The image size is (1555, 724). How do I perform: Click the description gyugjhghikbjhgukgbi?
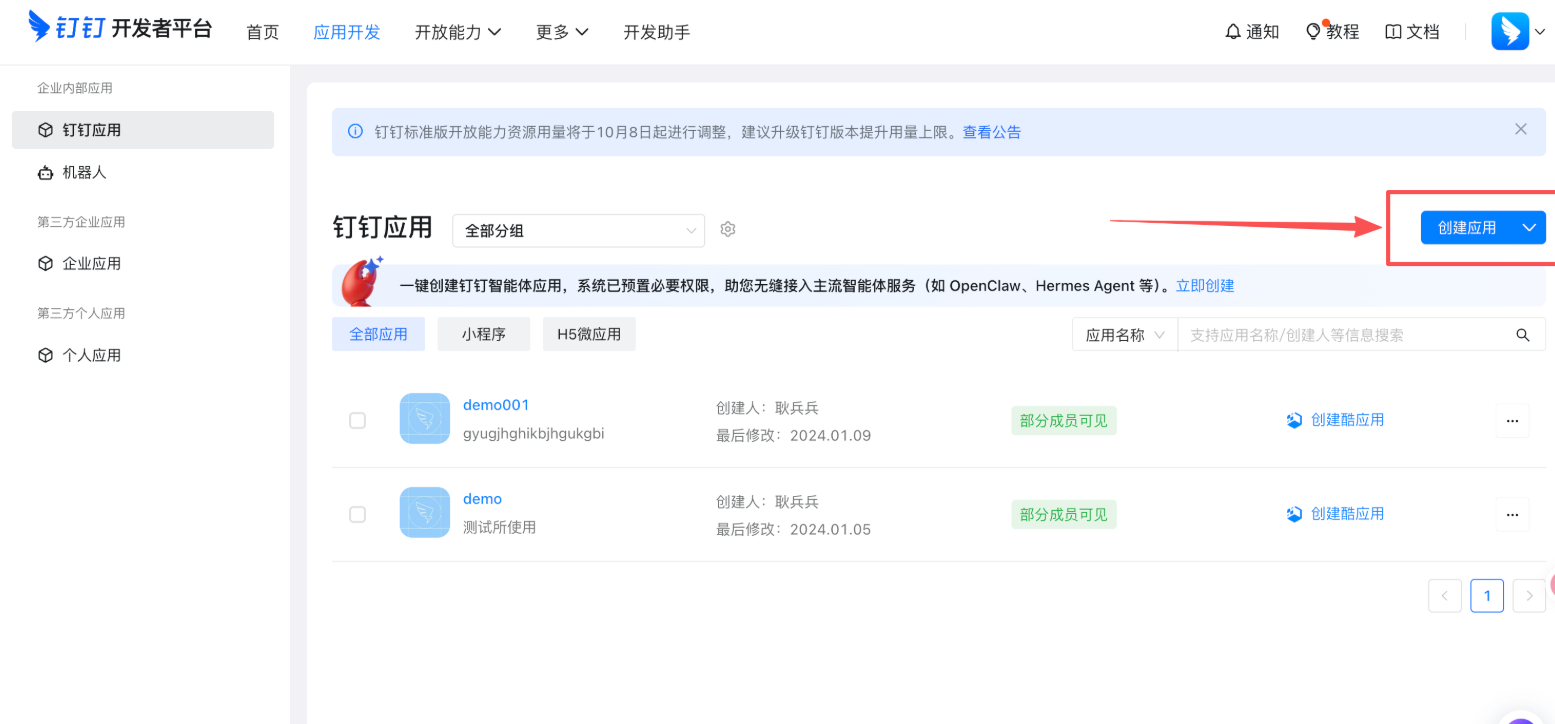pyautogui.click(x=534, y=434)
